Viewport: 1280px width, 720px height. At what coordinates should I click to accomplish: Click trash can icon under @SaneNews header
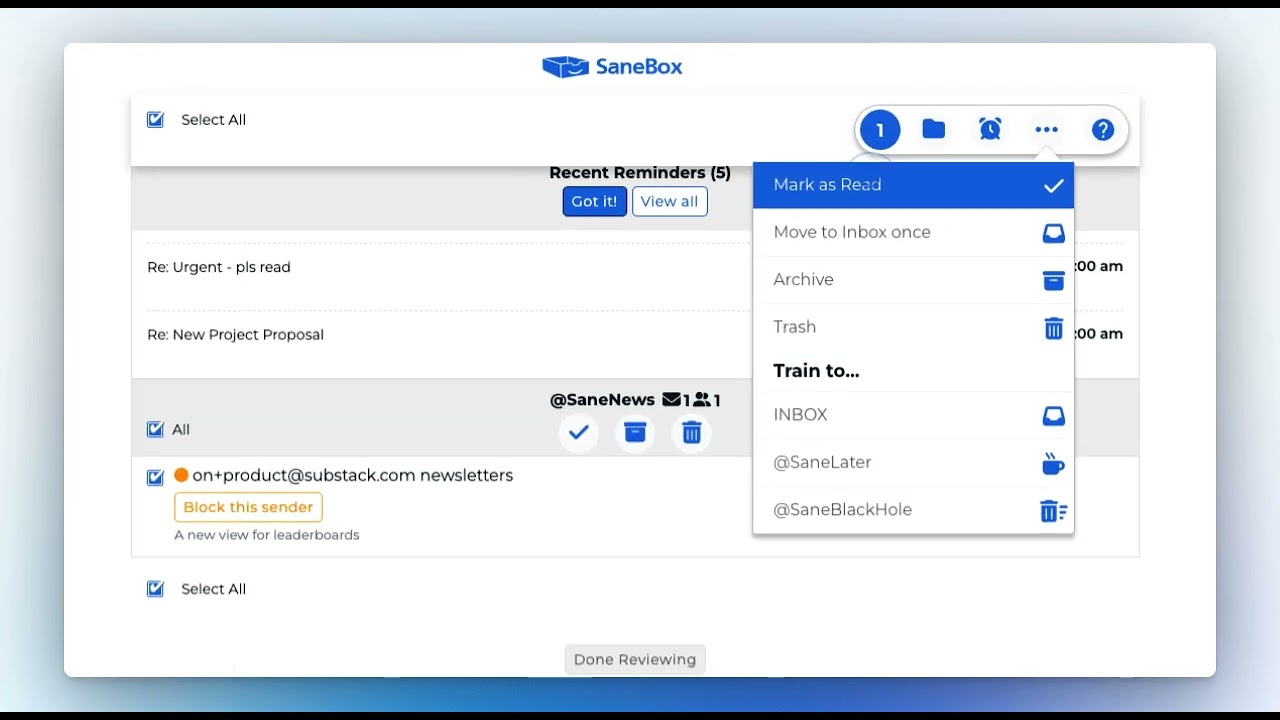[691, 433]
